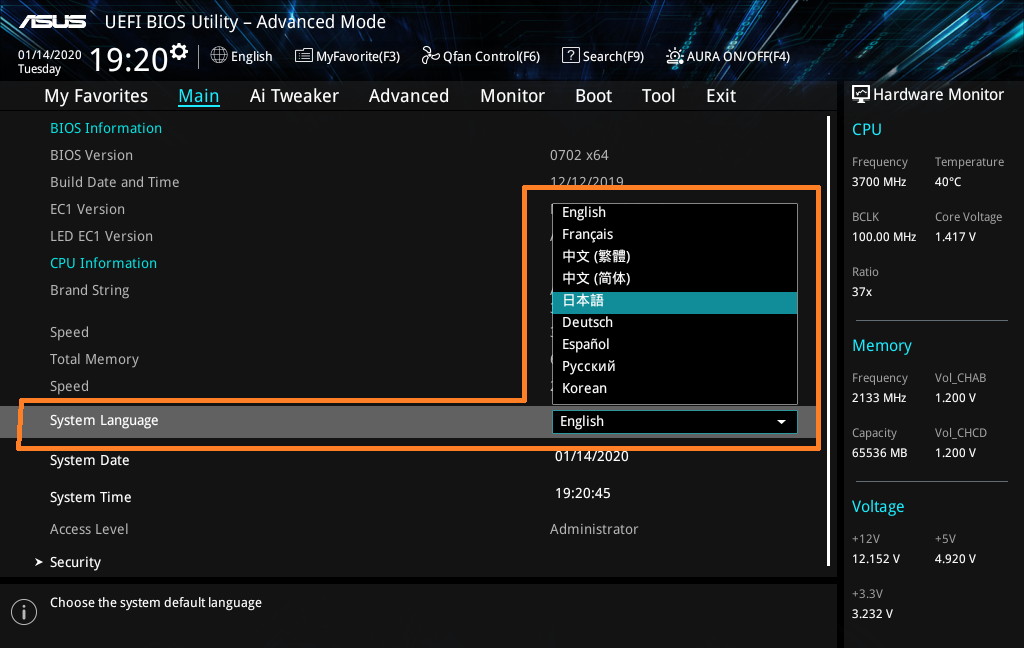Click the Build Date and Time label
This screenshot has width=1024, height=648.
pyautogui.click(x=114, y=182)
